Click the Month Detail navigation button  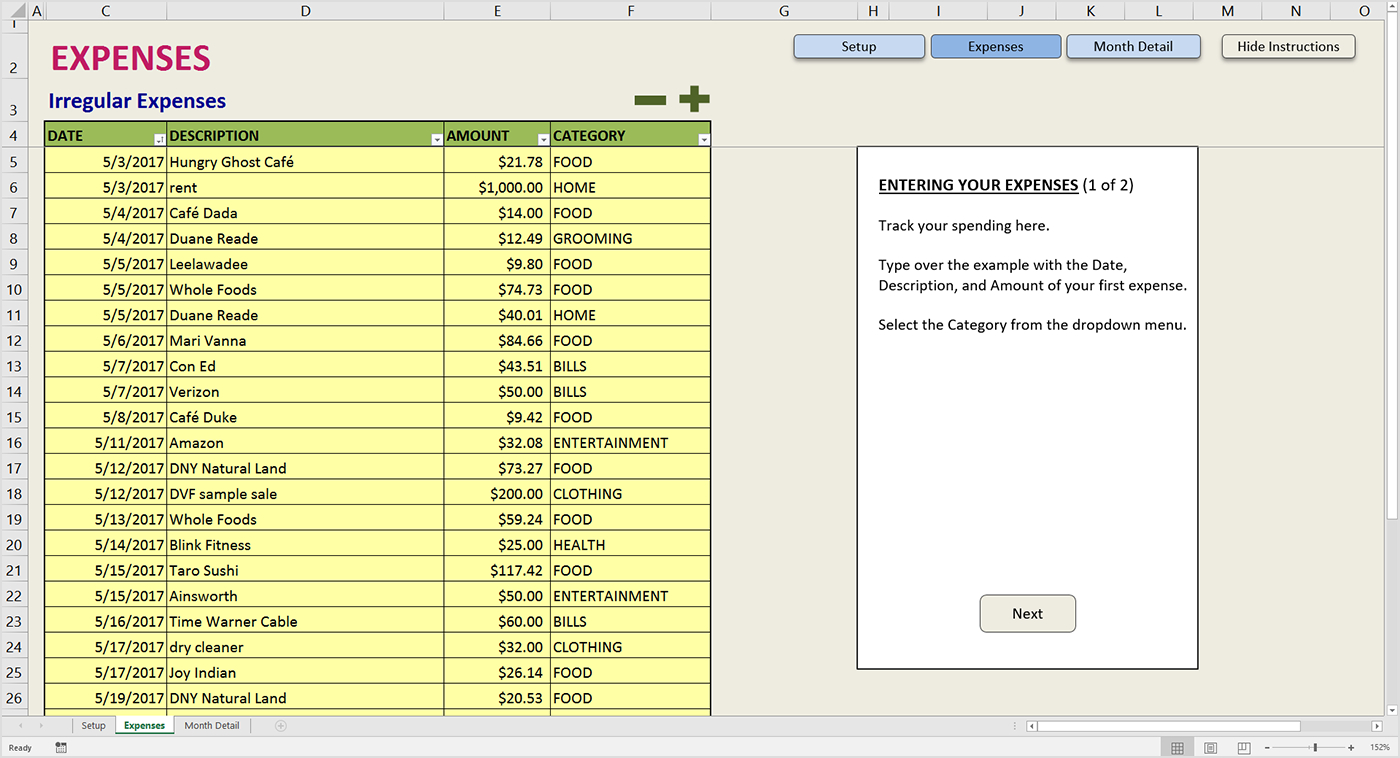point(1133,47)
